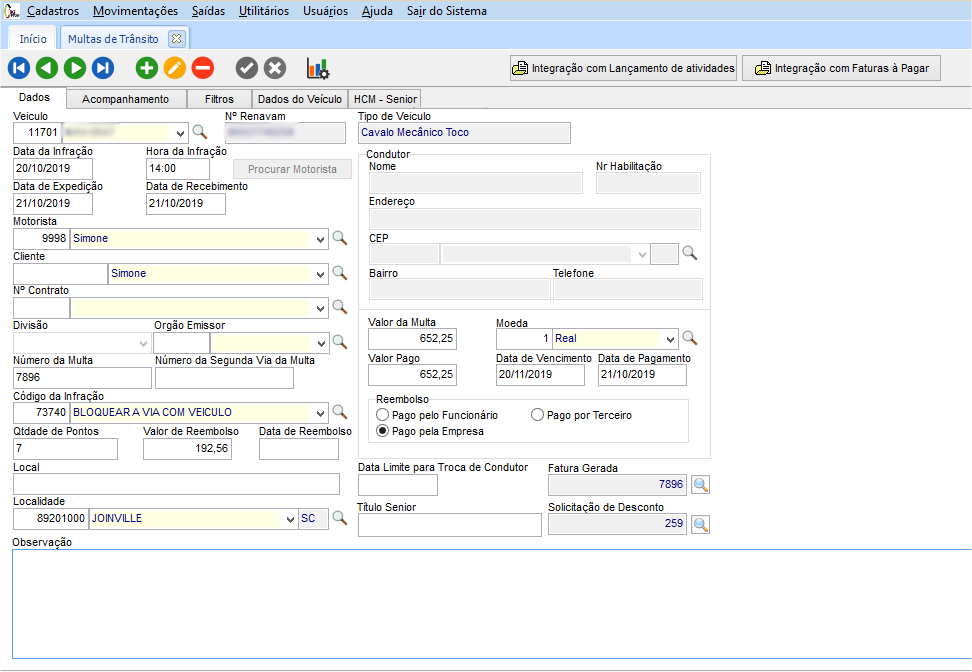Viewport: 972px width, 672px height.
Task: Open the chart report settings icon
Action: click(318, 68)
